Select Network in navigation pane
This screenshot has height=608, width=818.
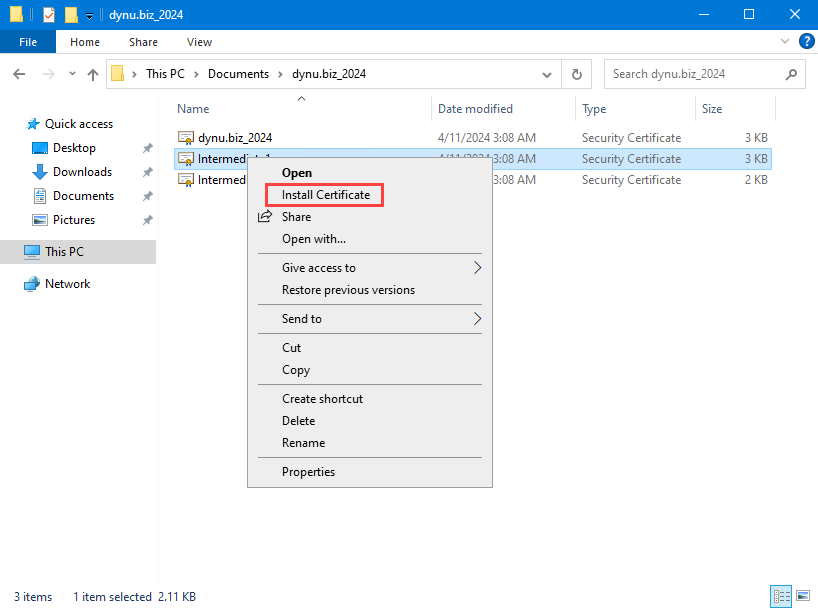(67, 283)
